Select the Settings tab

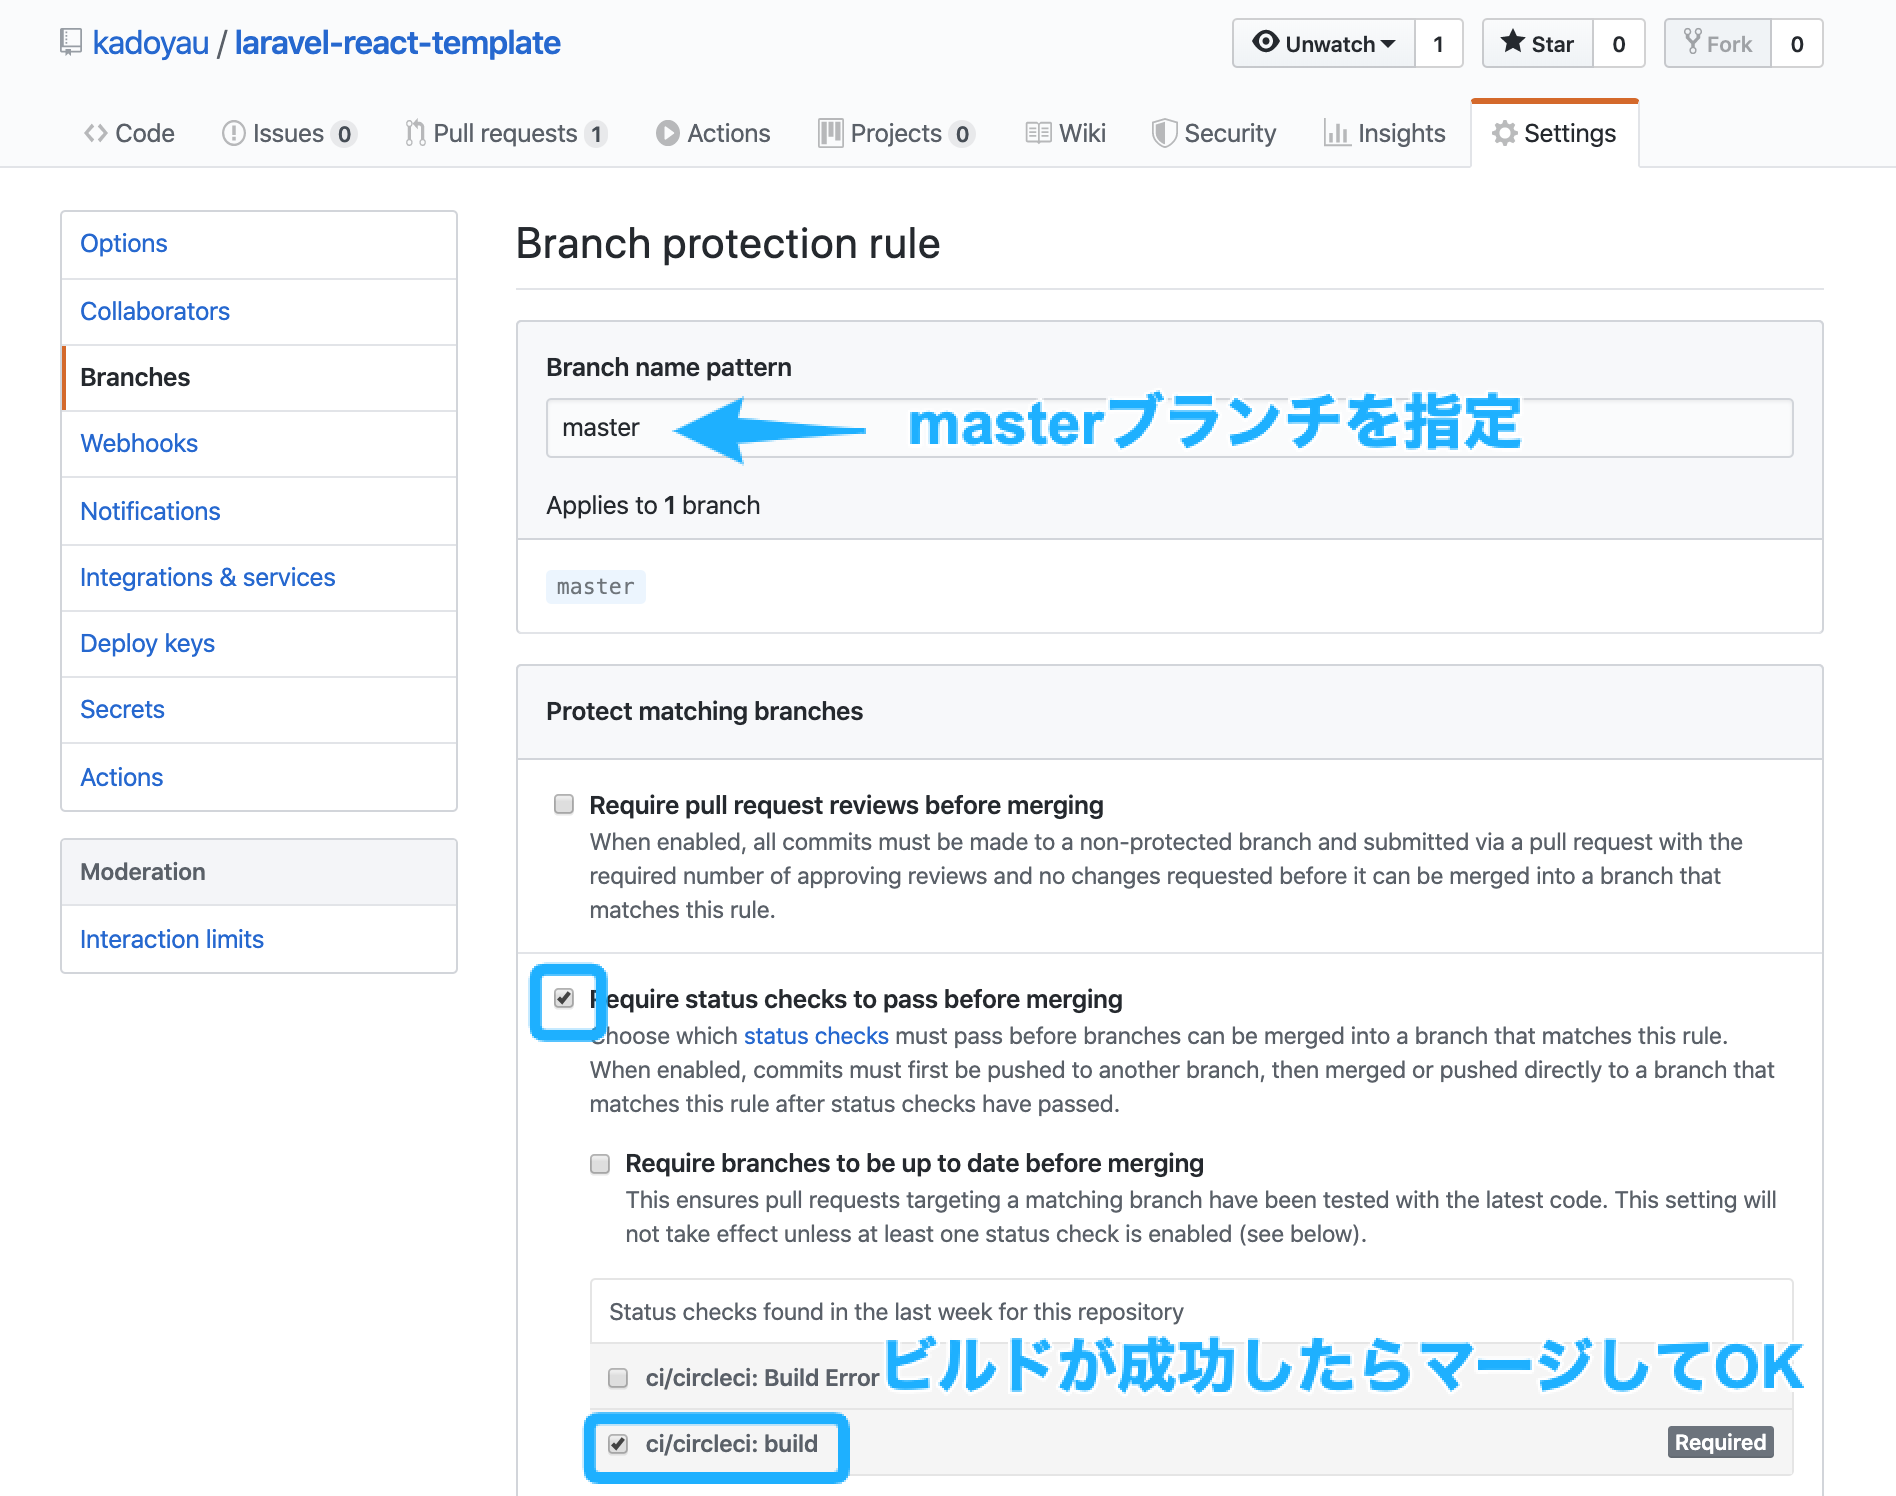tap(1555, 133)
